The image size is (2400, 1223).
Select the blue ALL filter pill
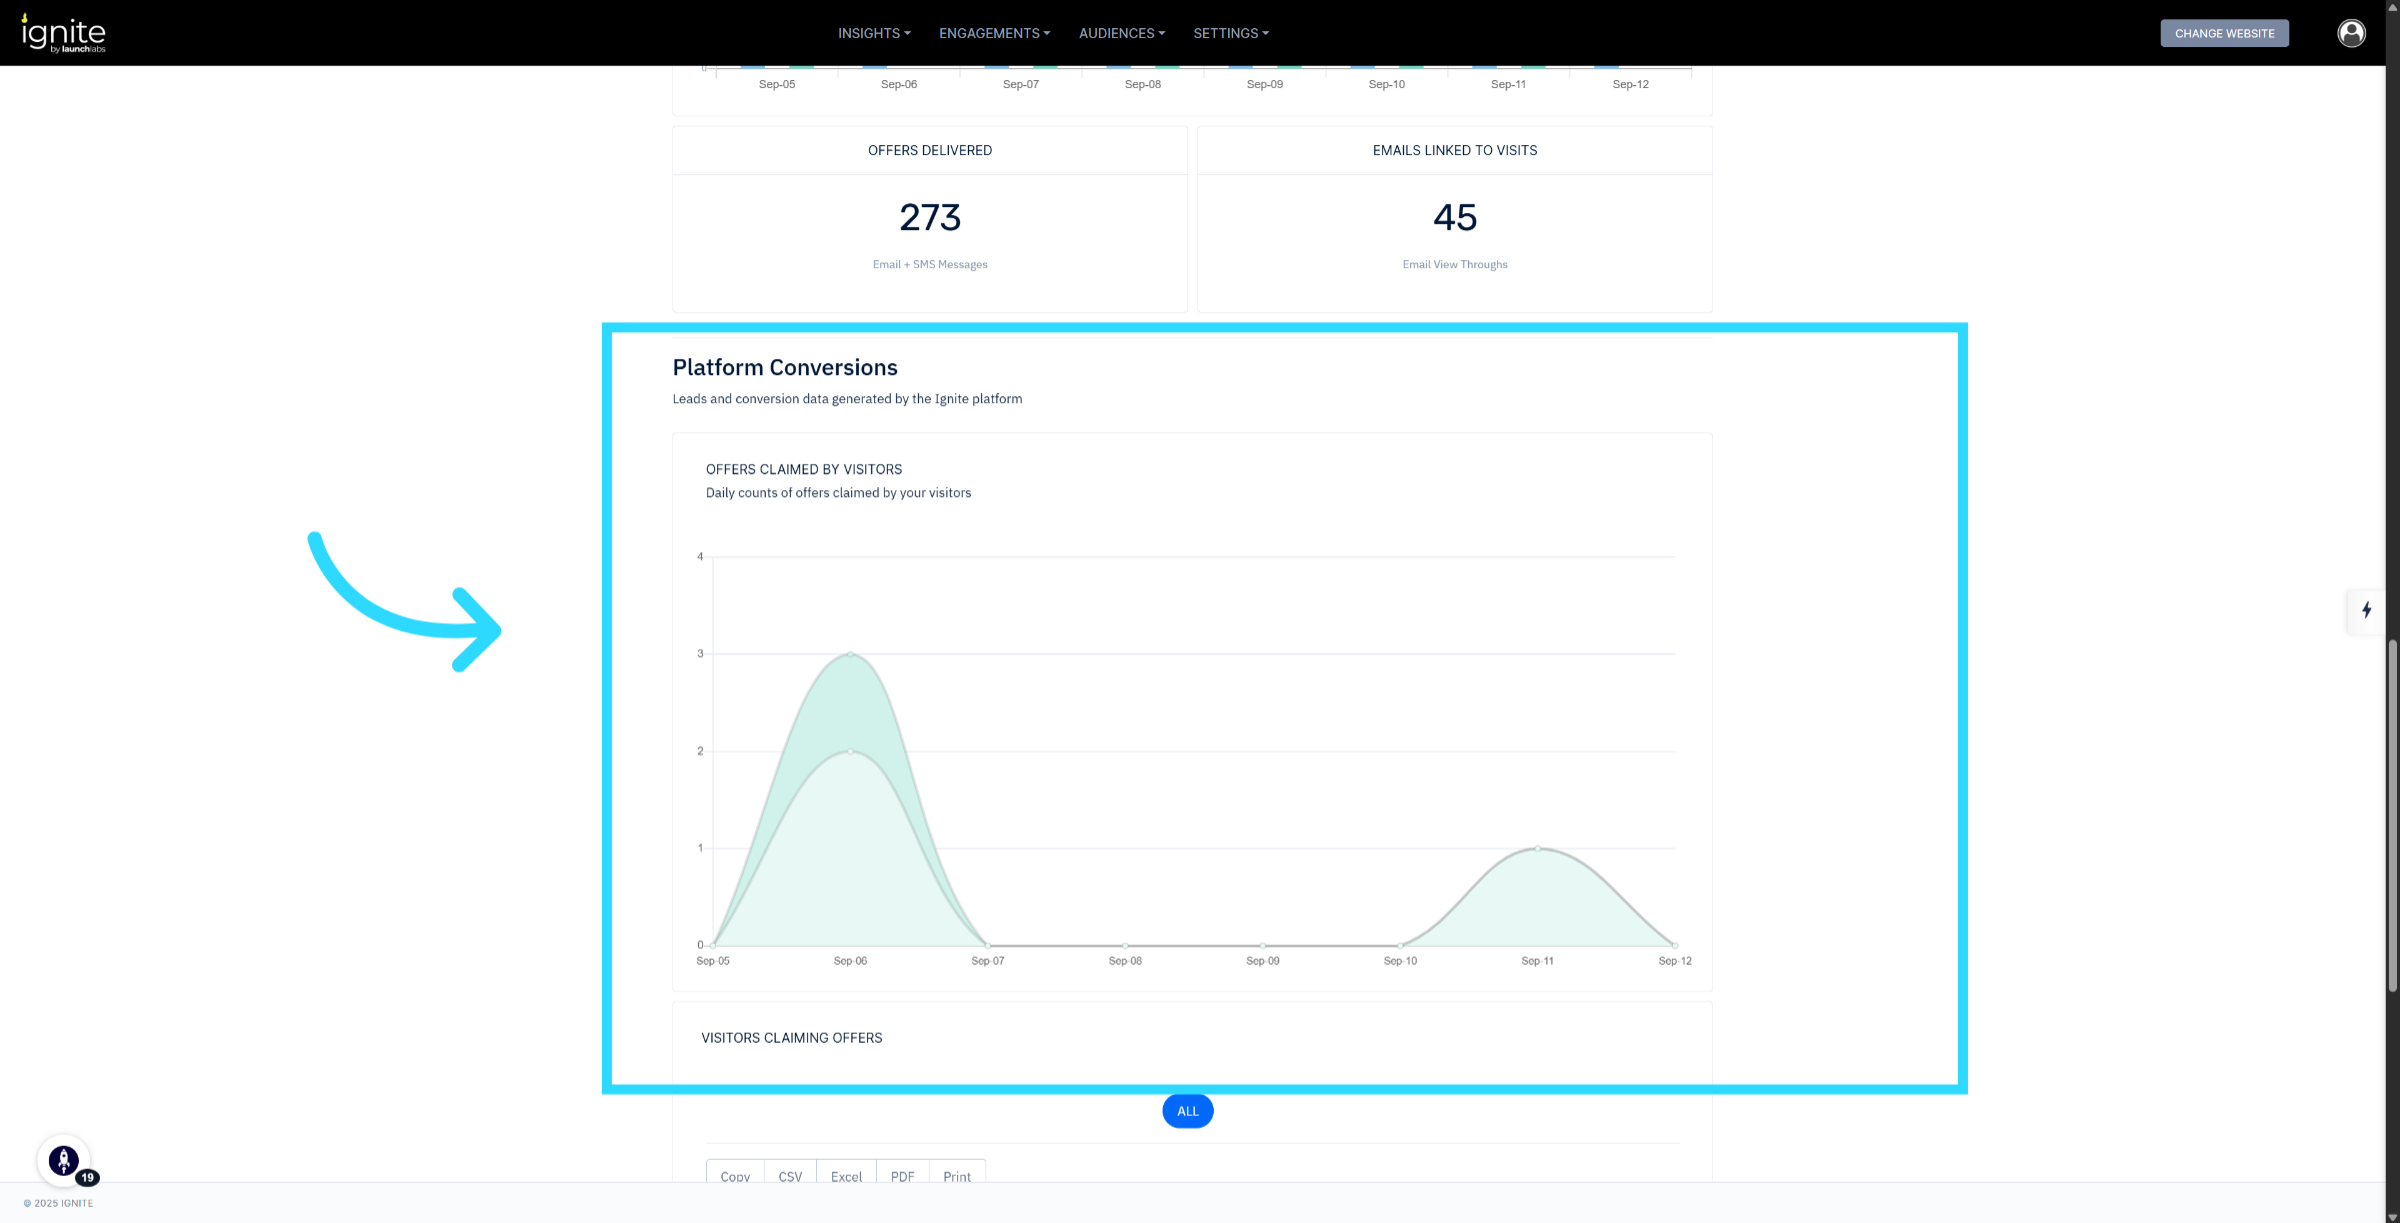point(1187,1111)
